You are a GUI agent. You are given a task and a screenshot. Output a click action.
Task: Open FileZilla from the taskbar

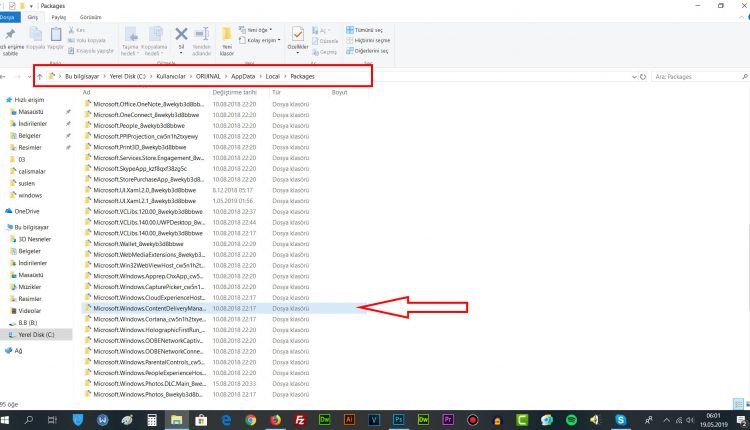pyautogui.click(x=300, y=420)
